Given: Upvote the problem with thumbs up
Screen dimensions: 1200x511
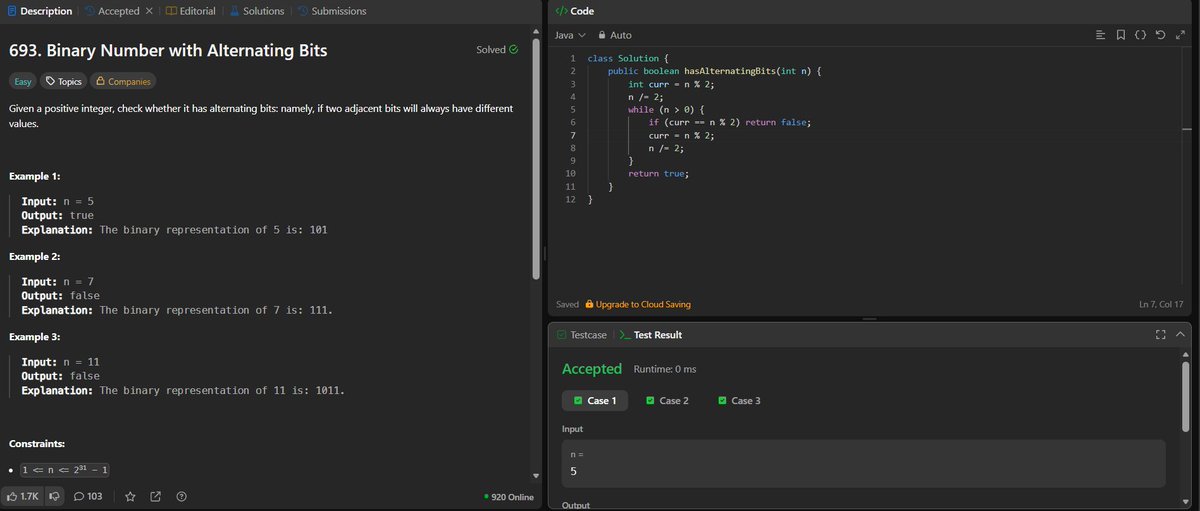Looking at the screenshot, I should tap(22, 496).
